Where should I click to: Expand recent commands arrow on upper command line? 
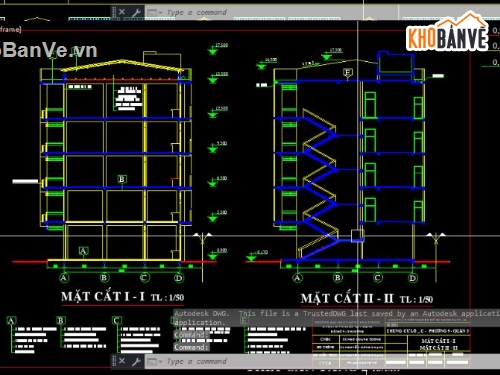click(160, 13)
